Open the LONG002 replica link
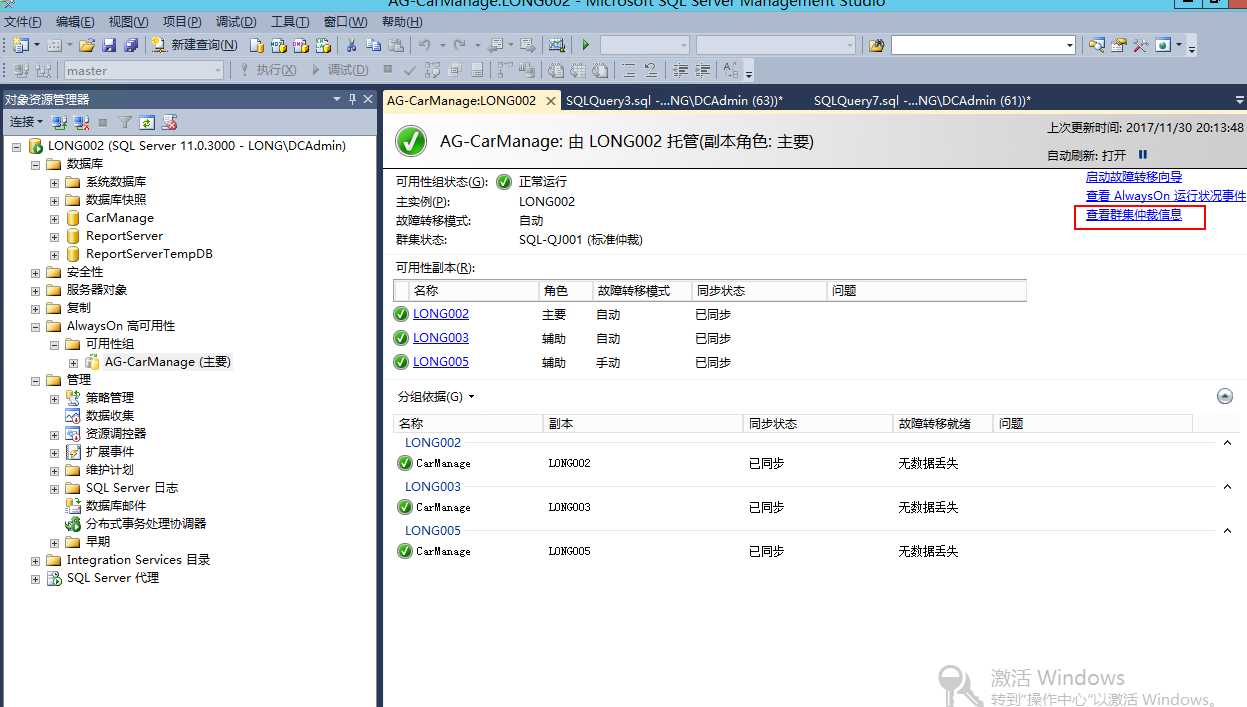 (441, 314)
